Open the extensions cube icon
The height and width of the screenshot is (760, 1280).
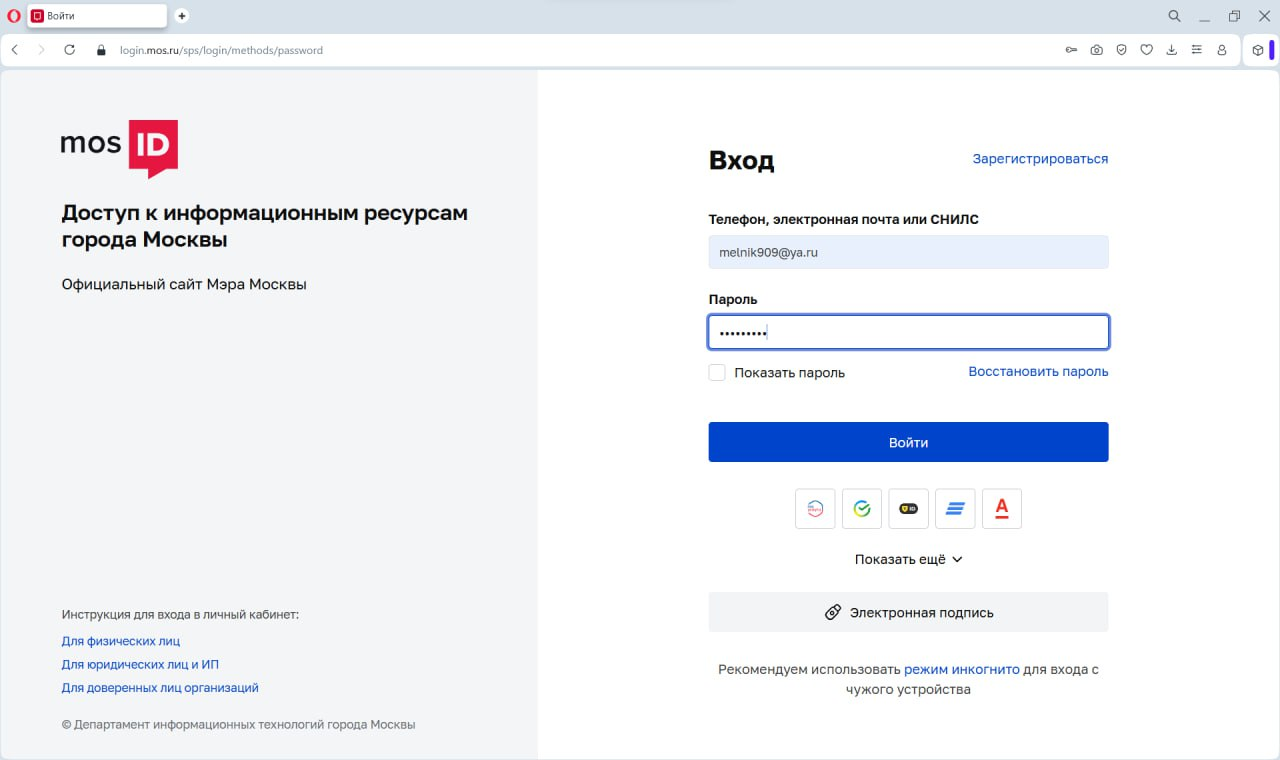coord(1259,49)
